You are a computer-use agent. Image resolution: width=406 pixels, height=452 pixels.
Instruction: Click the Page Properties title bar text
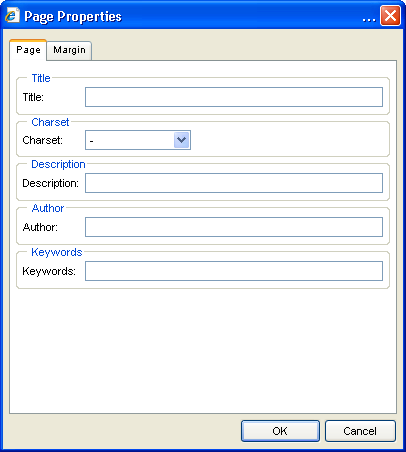click(x=73, y=16)
